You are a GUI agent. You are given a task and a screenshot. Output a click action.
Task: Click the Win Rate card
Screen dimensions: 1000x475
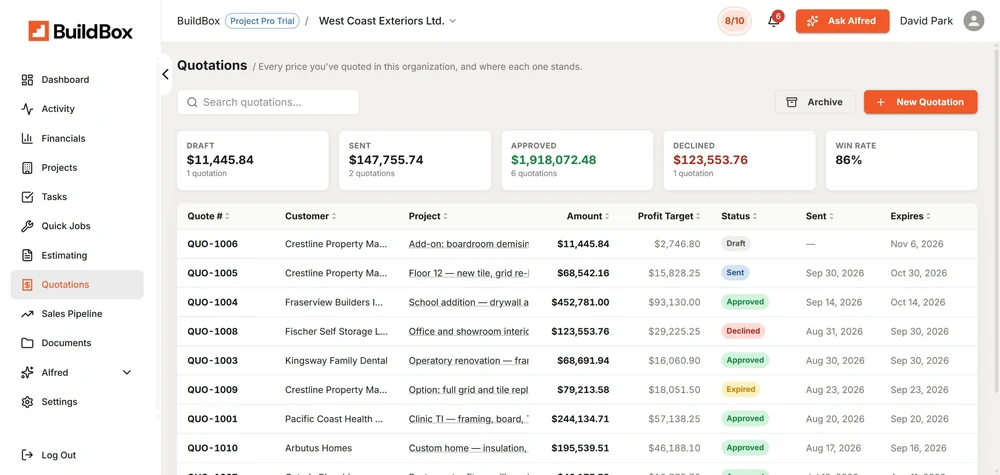pos(901,160)
